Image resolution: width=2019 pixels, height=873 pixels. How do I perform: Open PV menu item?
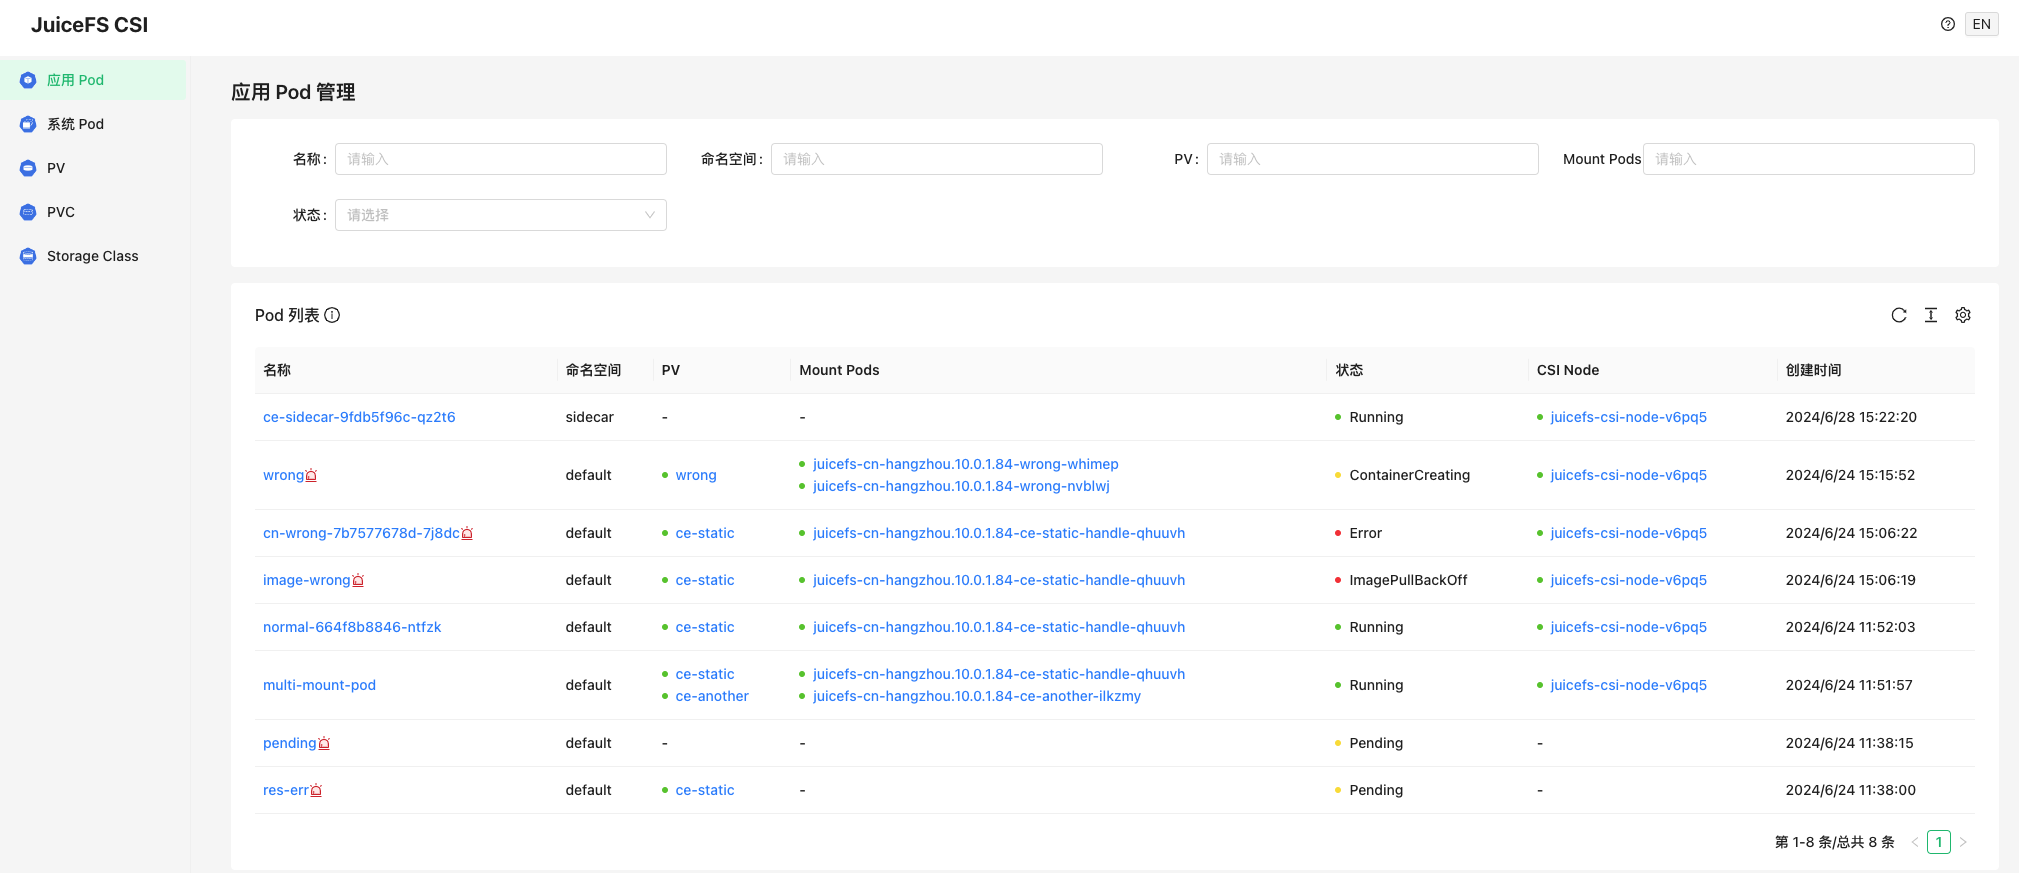tap(94, 168)
